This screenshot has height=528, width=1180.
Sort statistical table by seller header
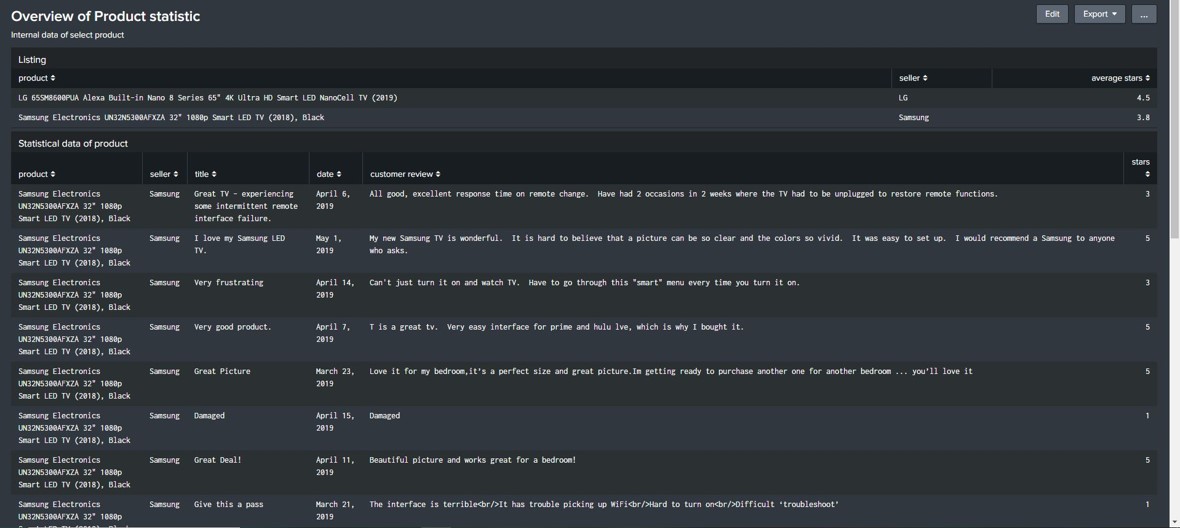point(164,174)
